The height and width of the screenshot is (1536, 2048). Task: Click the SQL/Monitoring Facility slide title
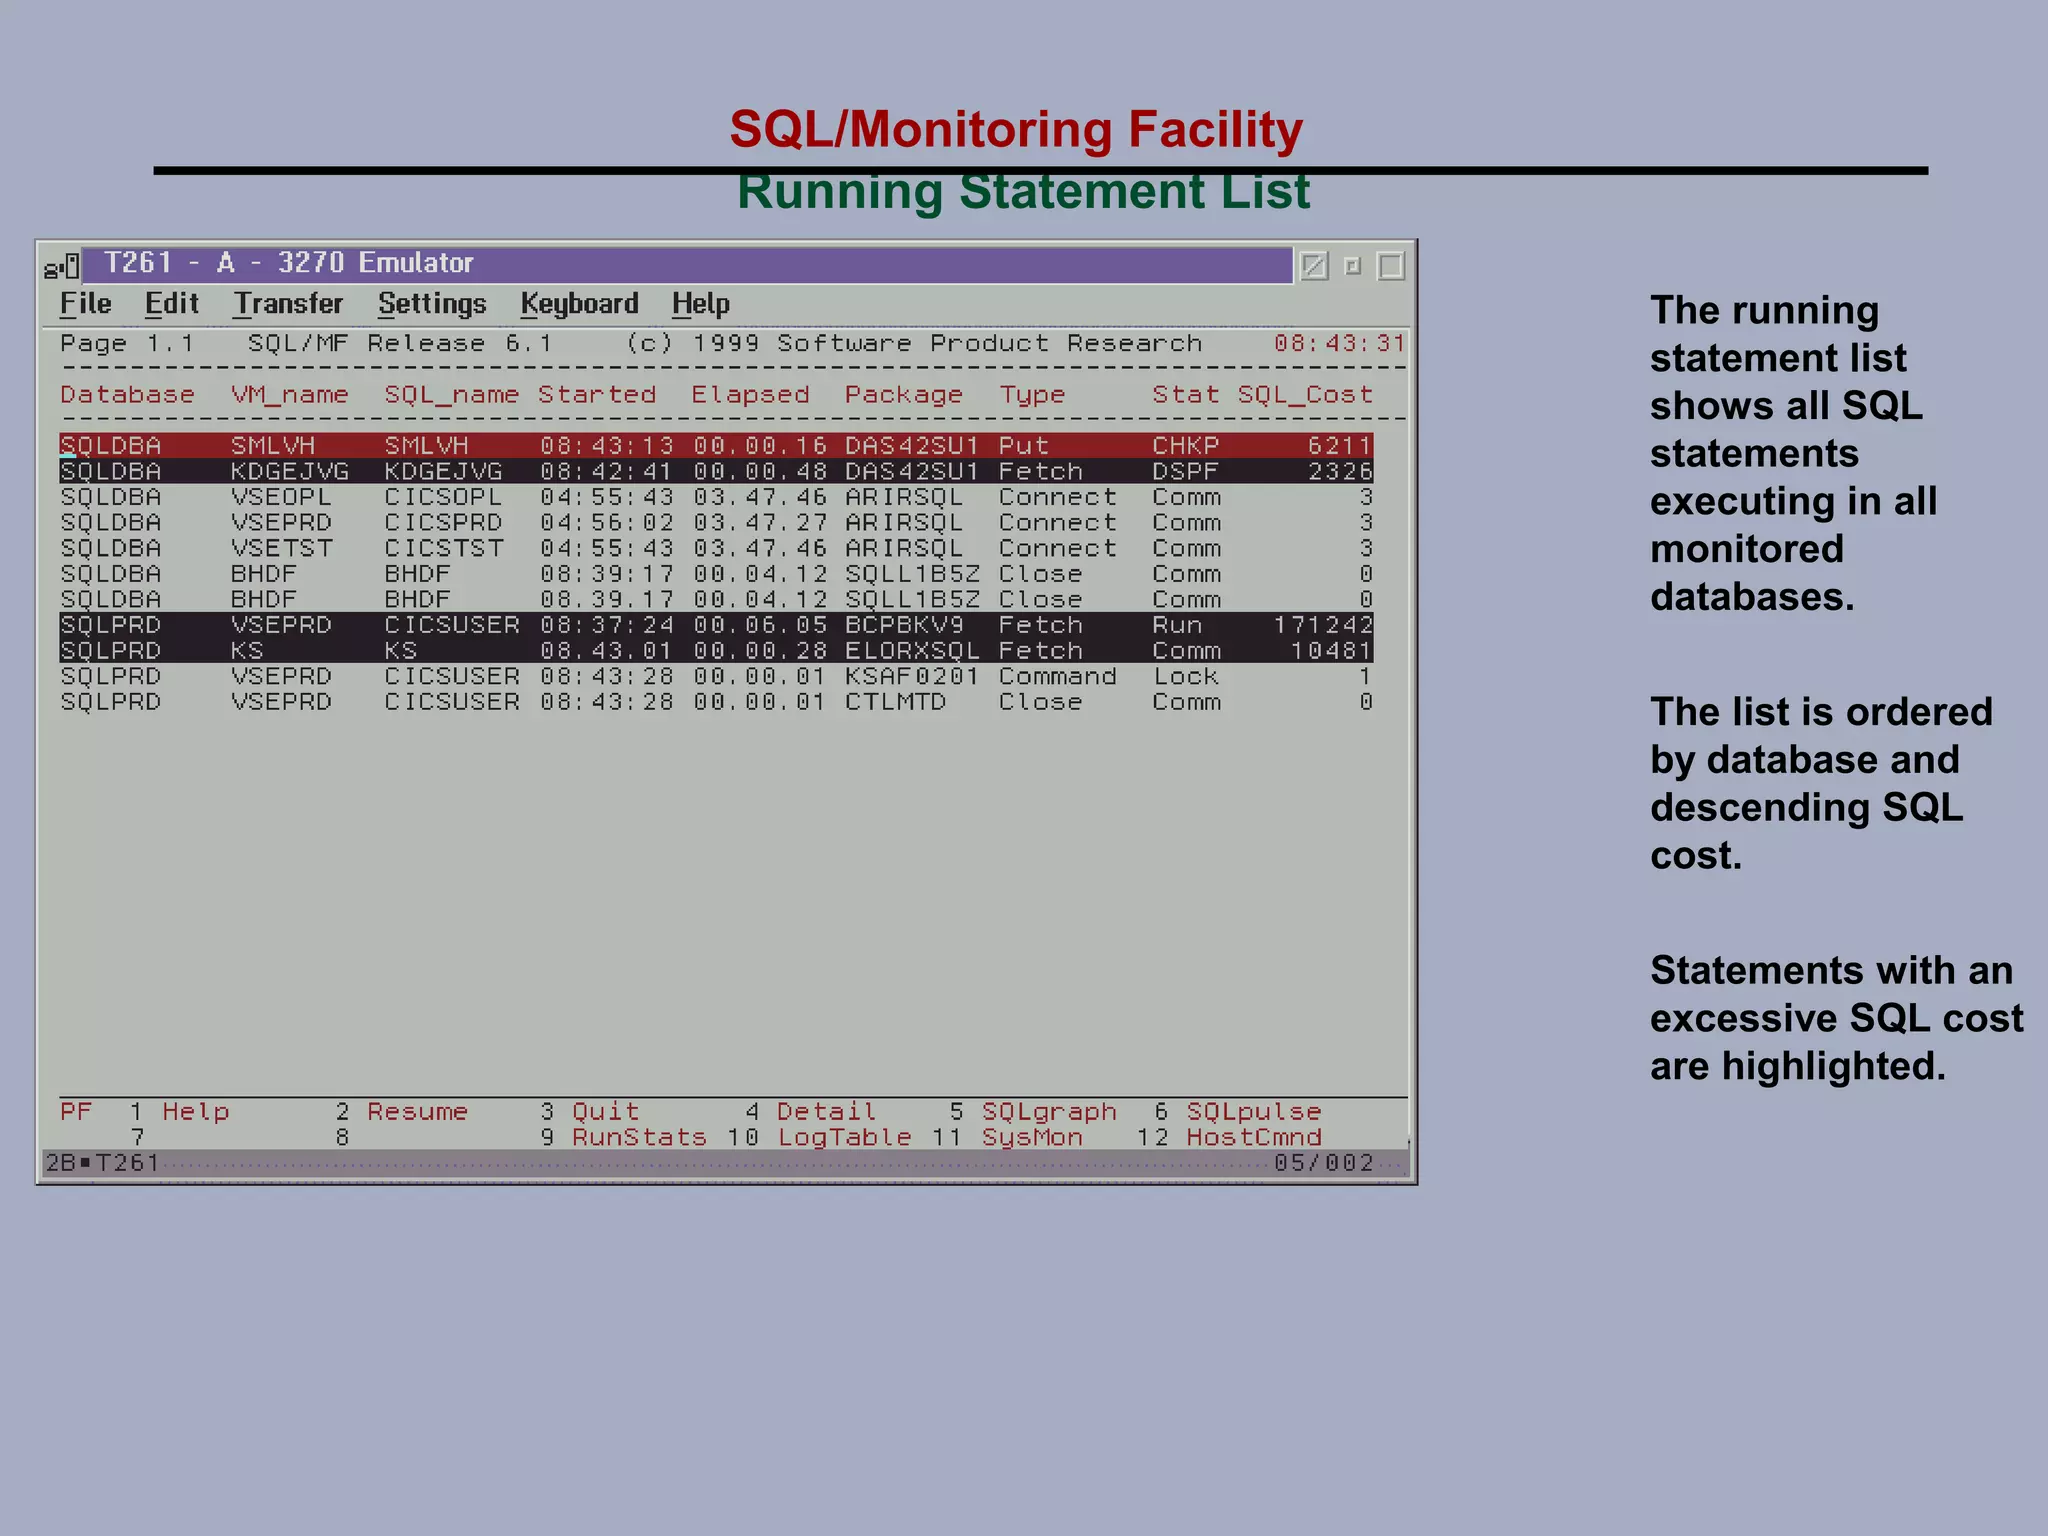tap(1016, 130)
